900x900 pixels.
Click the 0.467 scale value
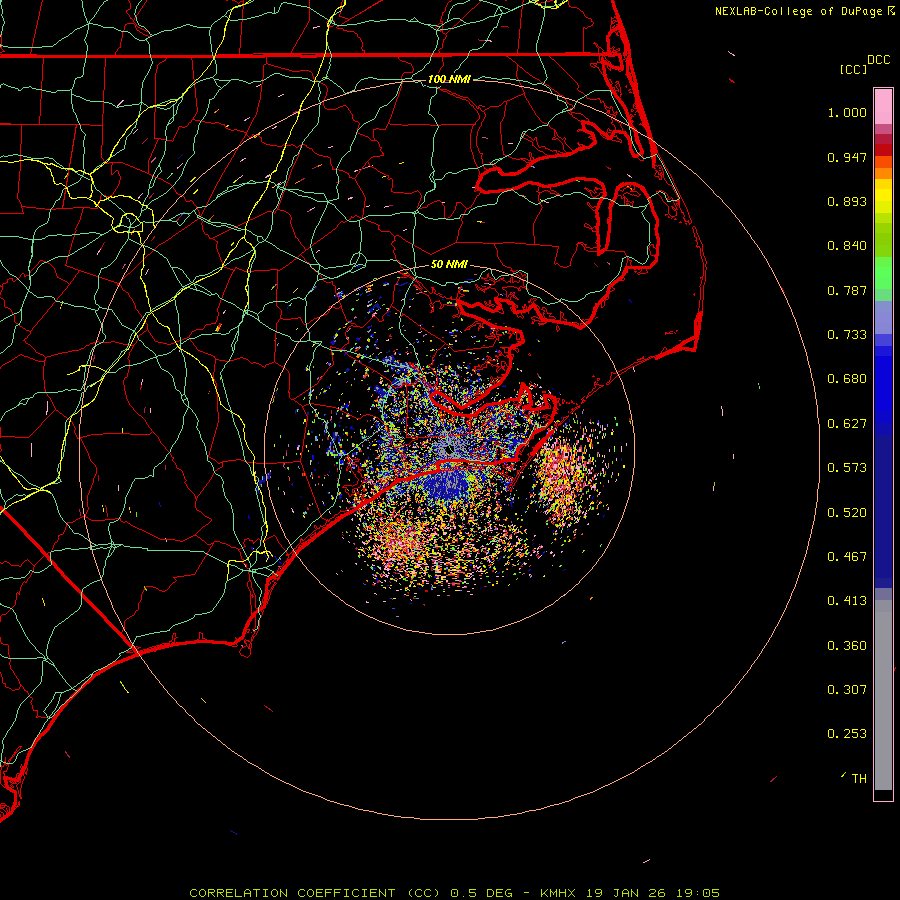tap(847, 557)
